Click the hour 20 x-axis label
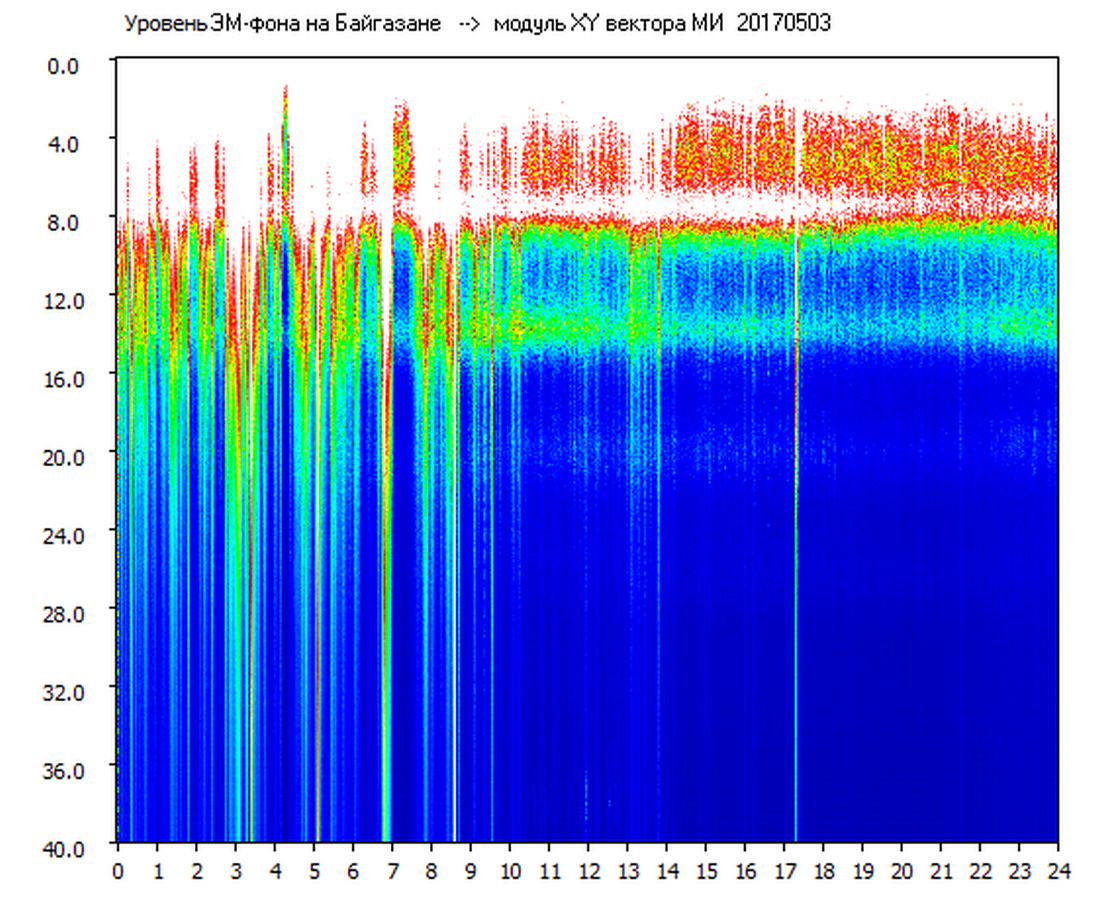 click(x=902, y=870)
